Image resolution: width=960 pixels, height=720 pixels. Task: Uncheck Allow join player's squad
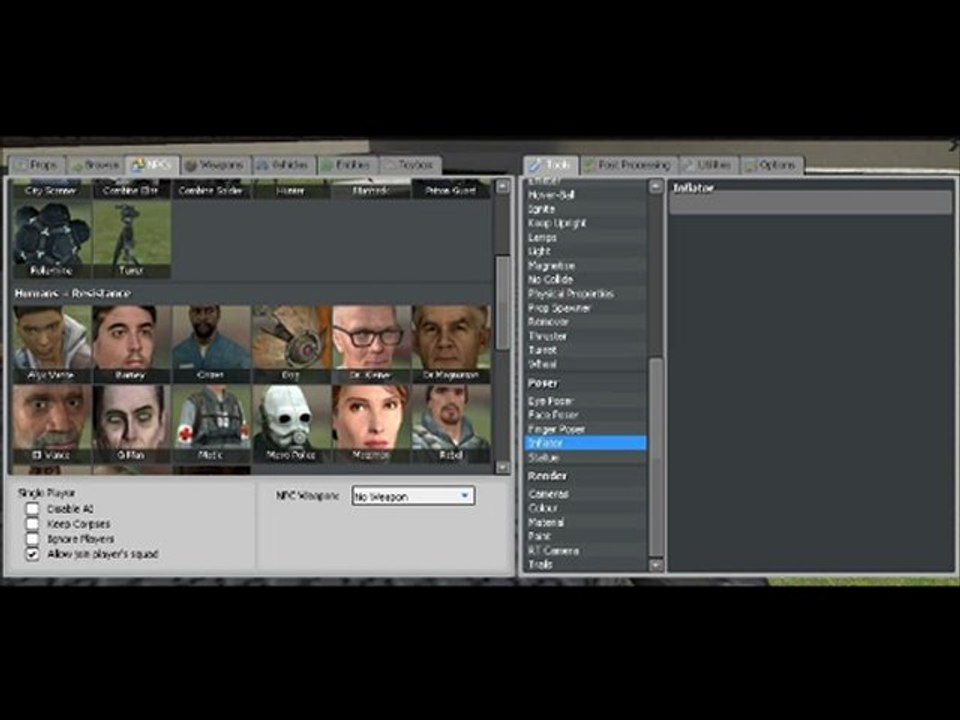coord(32,554)
